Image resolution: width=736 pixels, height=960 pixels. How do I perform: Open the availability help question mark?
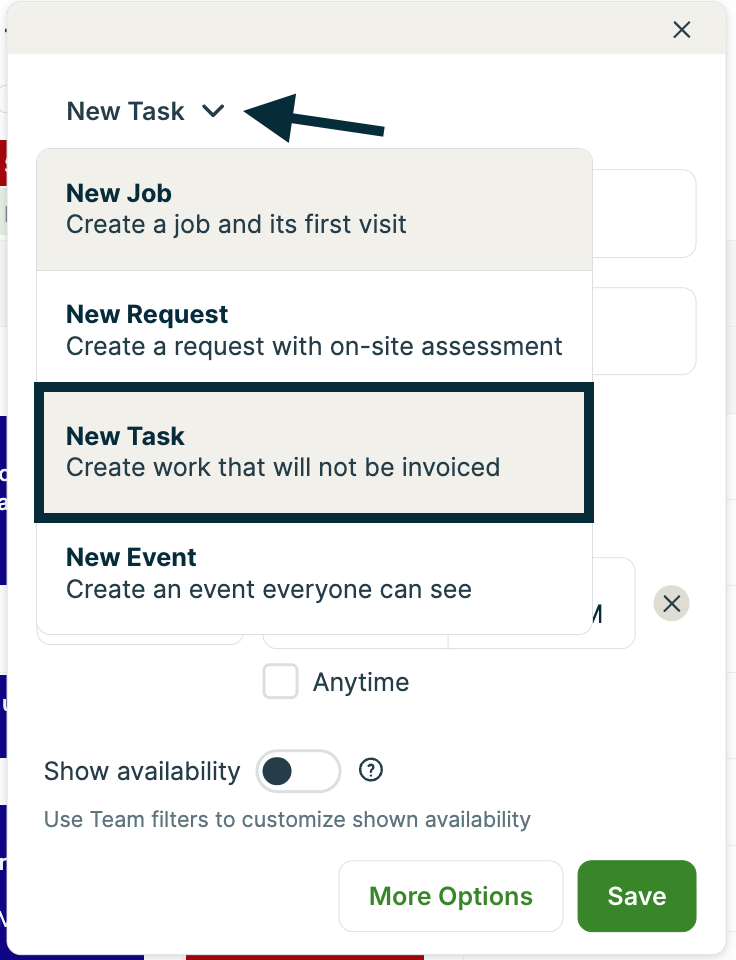pyautogui.click(x=372, y=770)
